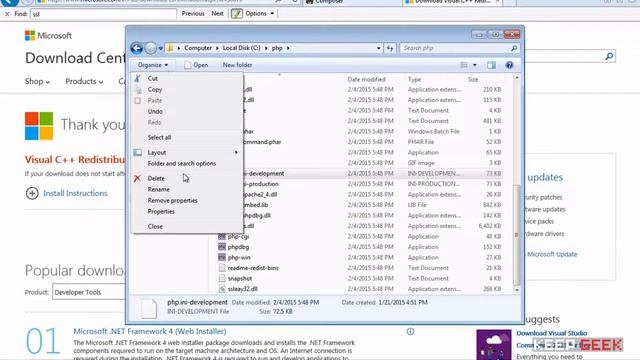
Task: Click the browser search magnifier on Microsoft page
Action: tap(609, 56)
